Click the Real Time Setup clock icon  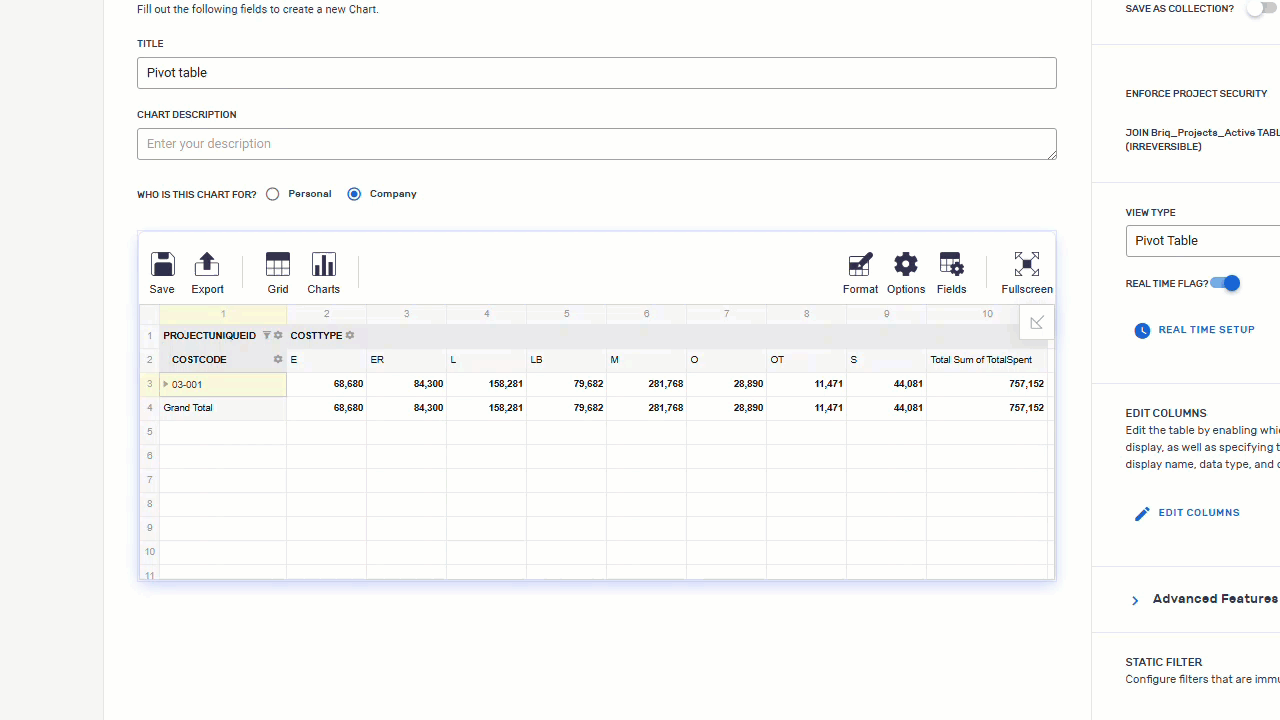click(x=1142, y=331)
